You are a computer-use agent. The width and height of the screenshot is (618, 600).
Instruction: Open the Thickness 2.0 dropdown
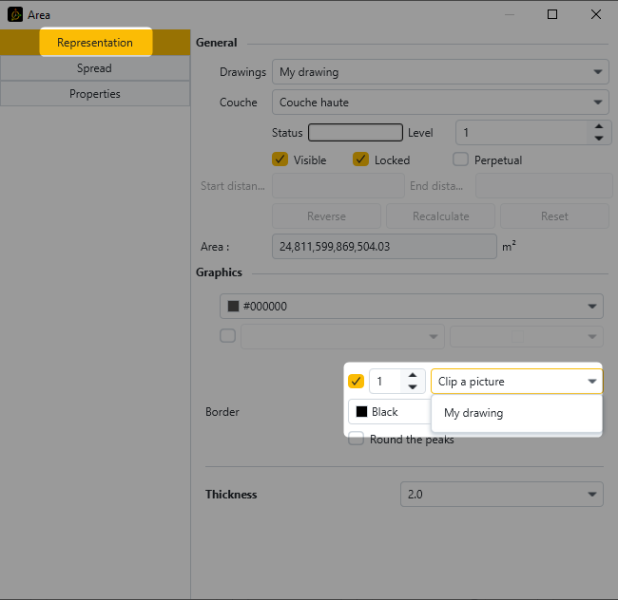[502, 494]
